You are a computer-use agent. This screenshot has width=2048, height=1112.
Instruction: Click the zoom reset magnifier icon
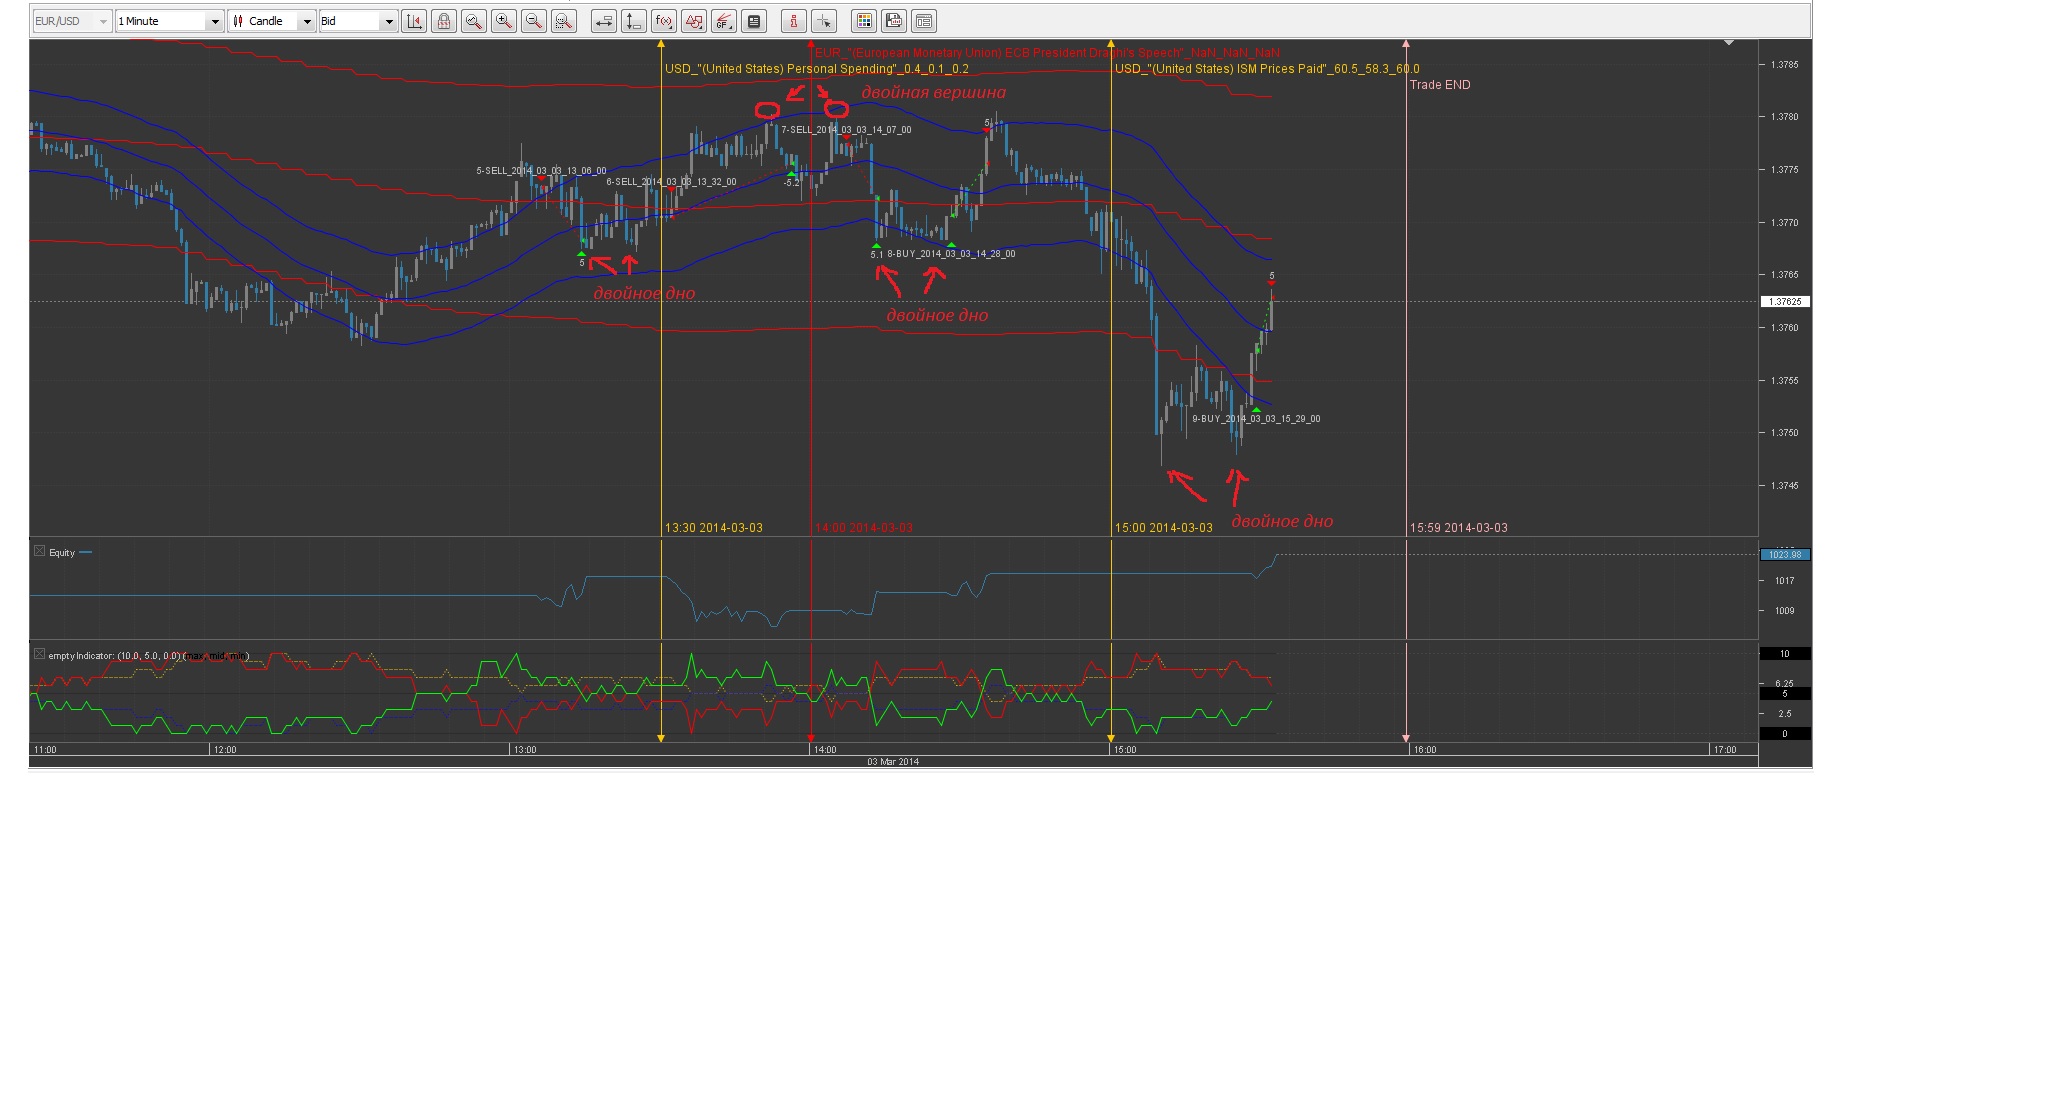pyautogui.click(x=564, y=21)
